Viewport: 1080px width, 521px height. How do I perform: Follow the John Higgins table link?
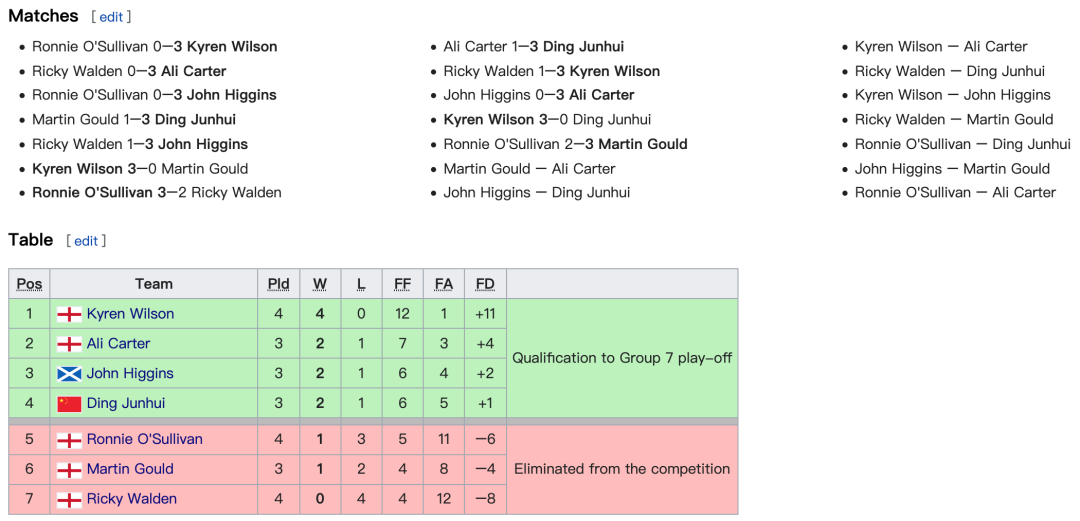click(x=130, y=374)
